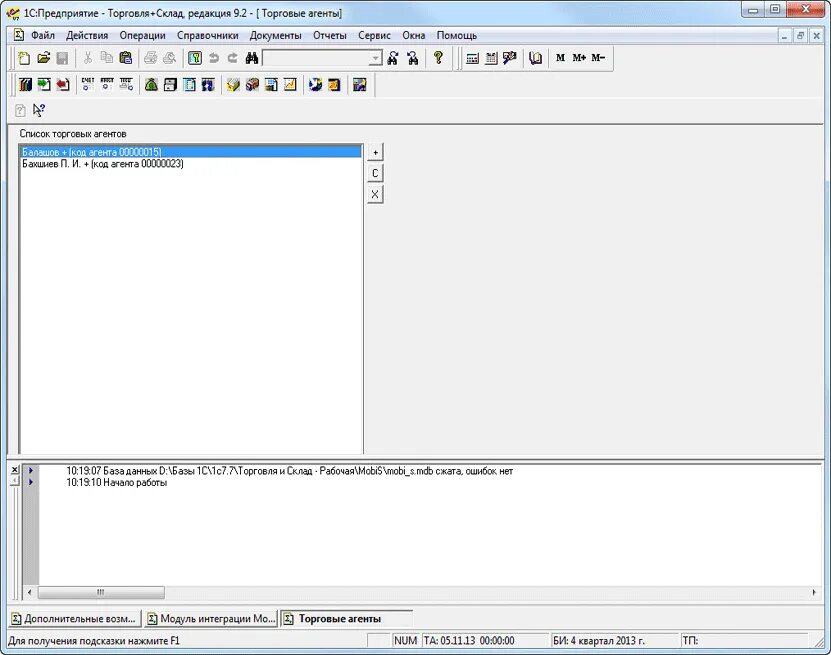Click the striped books icon in second toolbar

25,84
